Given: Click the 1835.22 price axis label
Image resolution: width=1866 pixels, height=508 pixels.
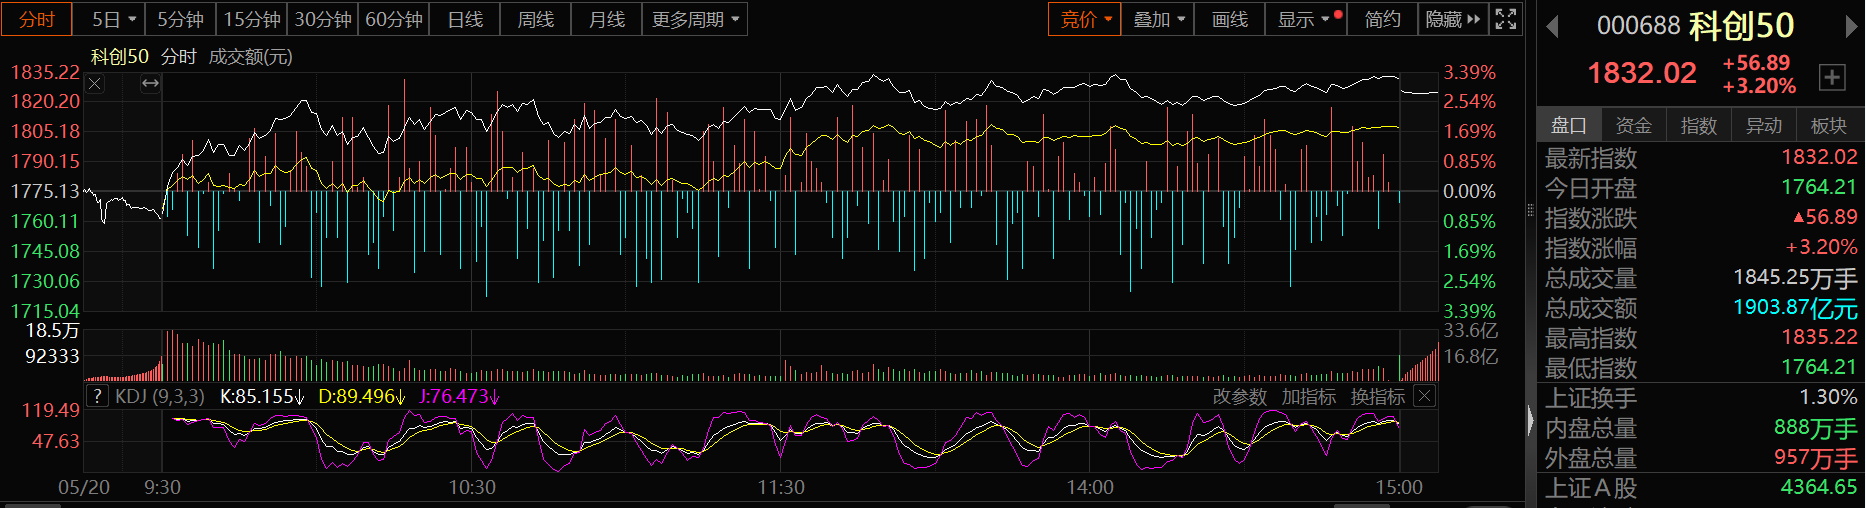Looking at the screenshot, I should (45, 72).
